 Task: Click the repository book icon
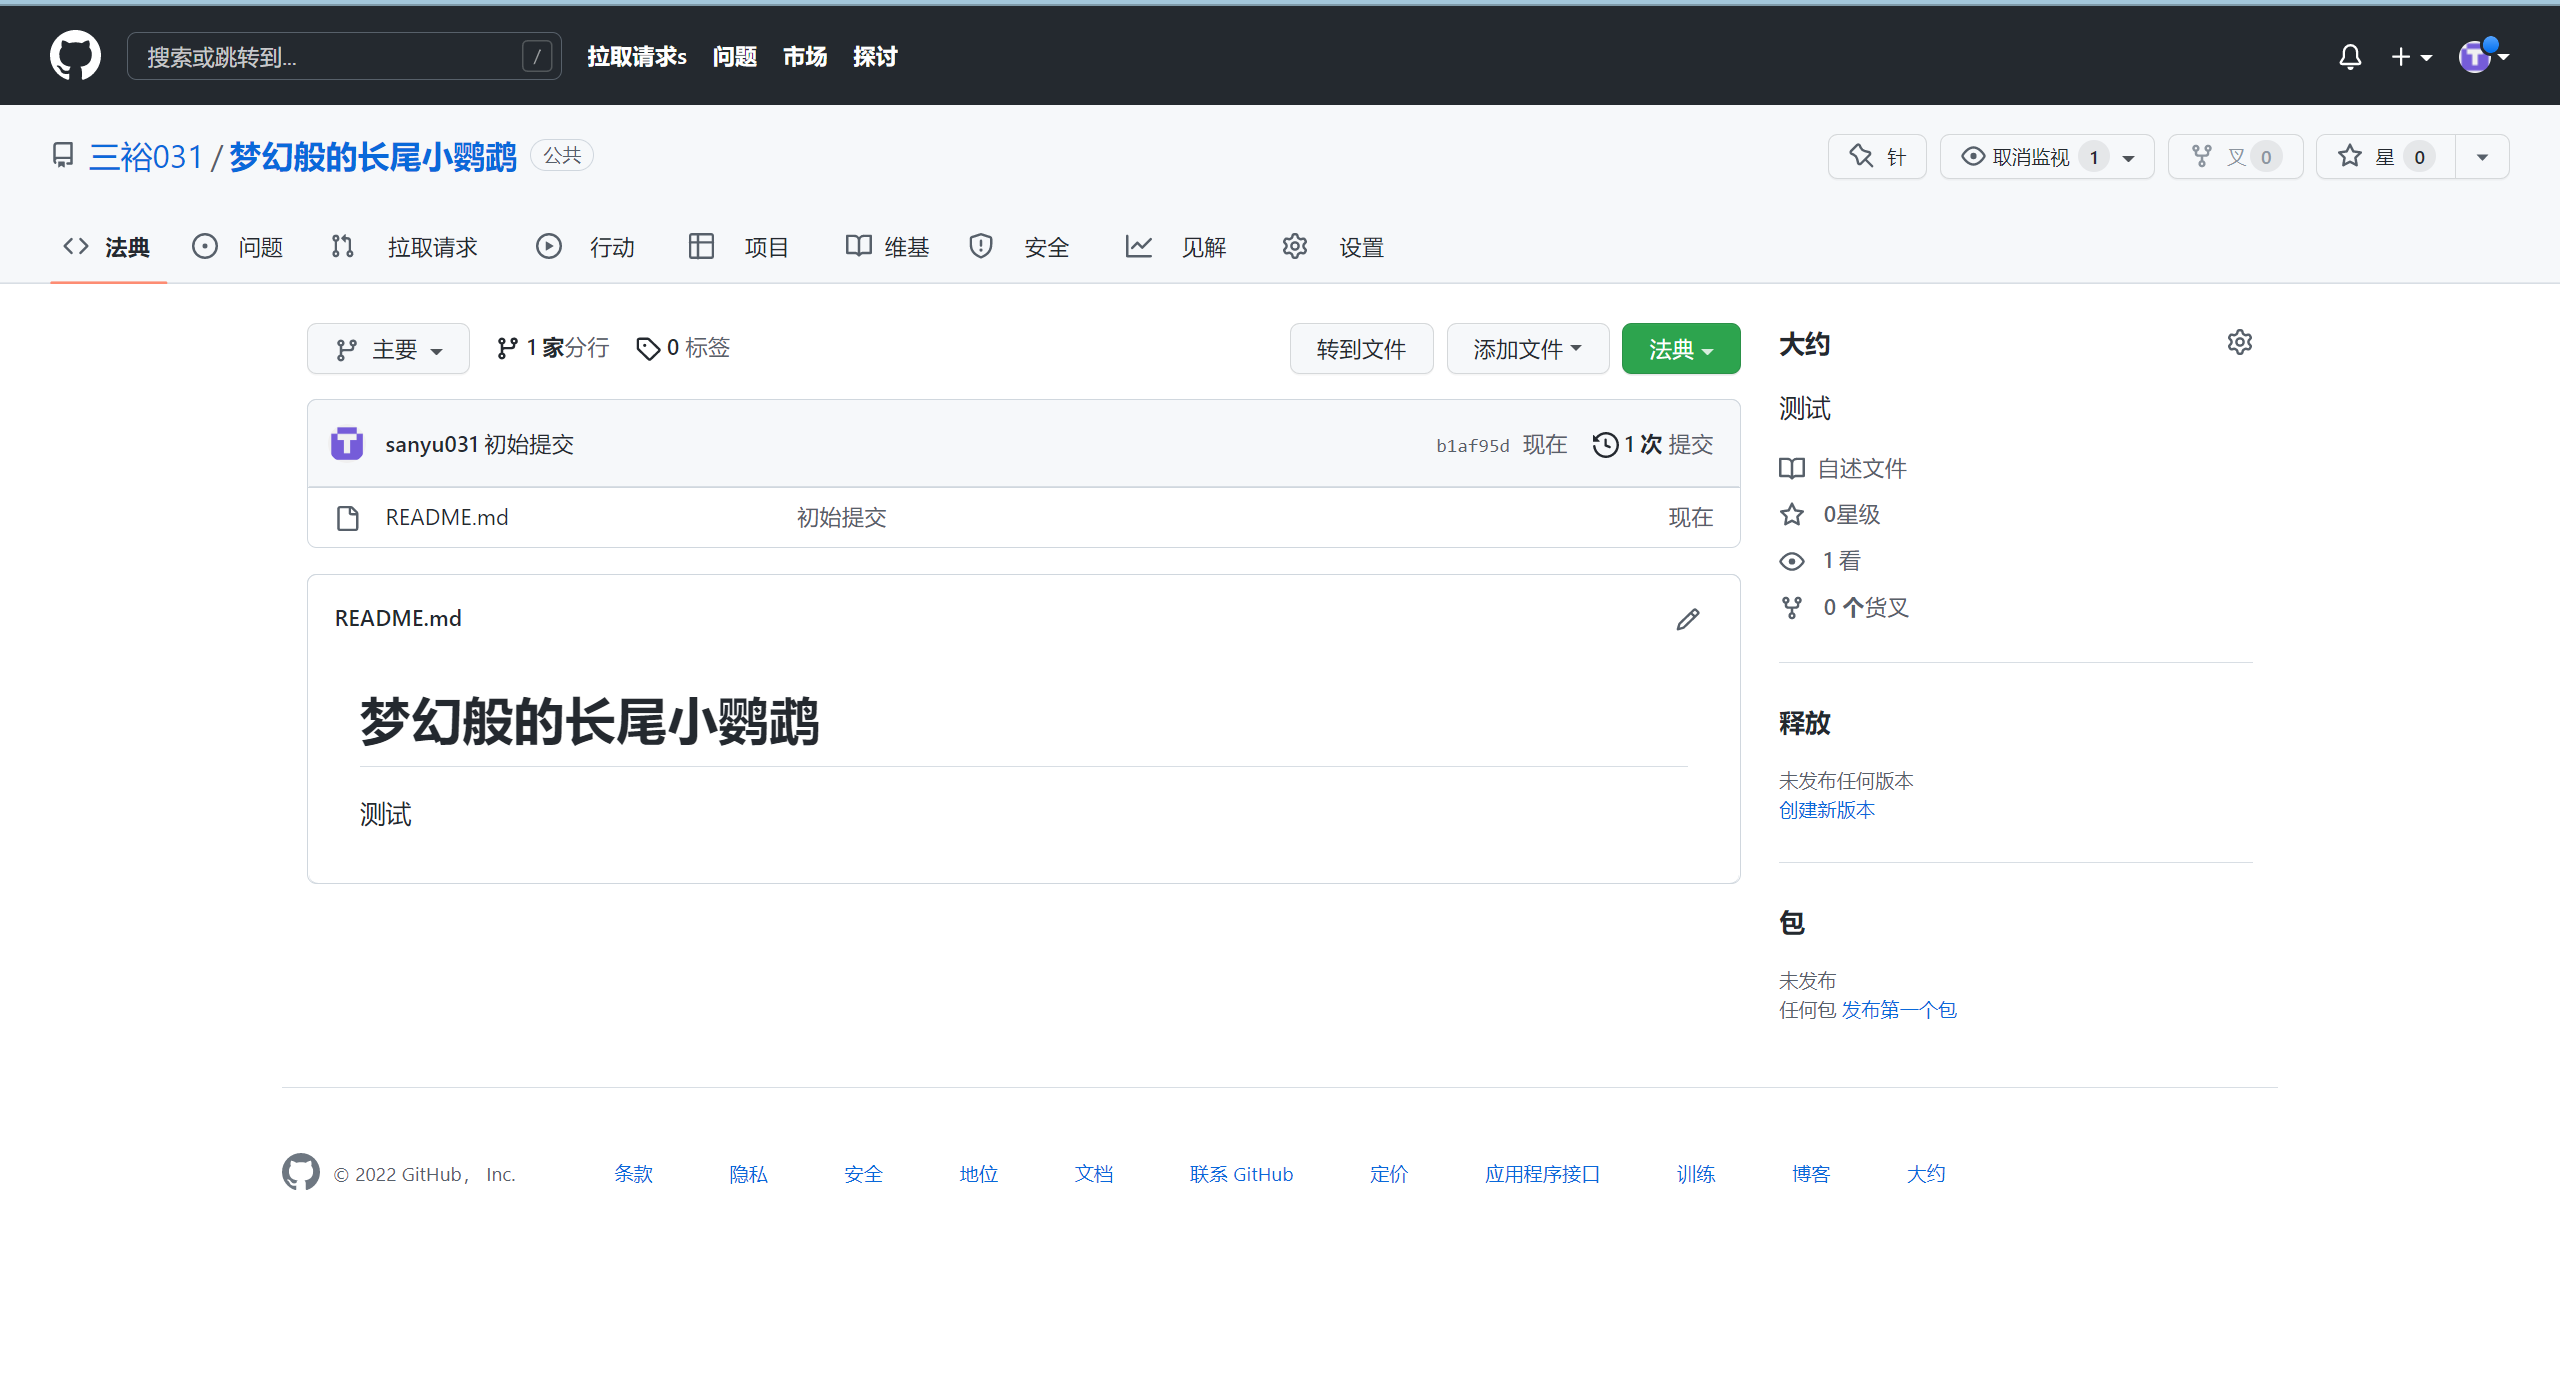pyautogui.click(x=63, y=155)
